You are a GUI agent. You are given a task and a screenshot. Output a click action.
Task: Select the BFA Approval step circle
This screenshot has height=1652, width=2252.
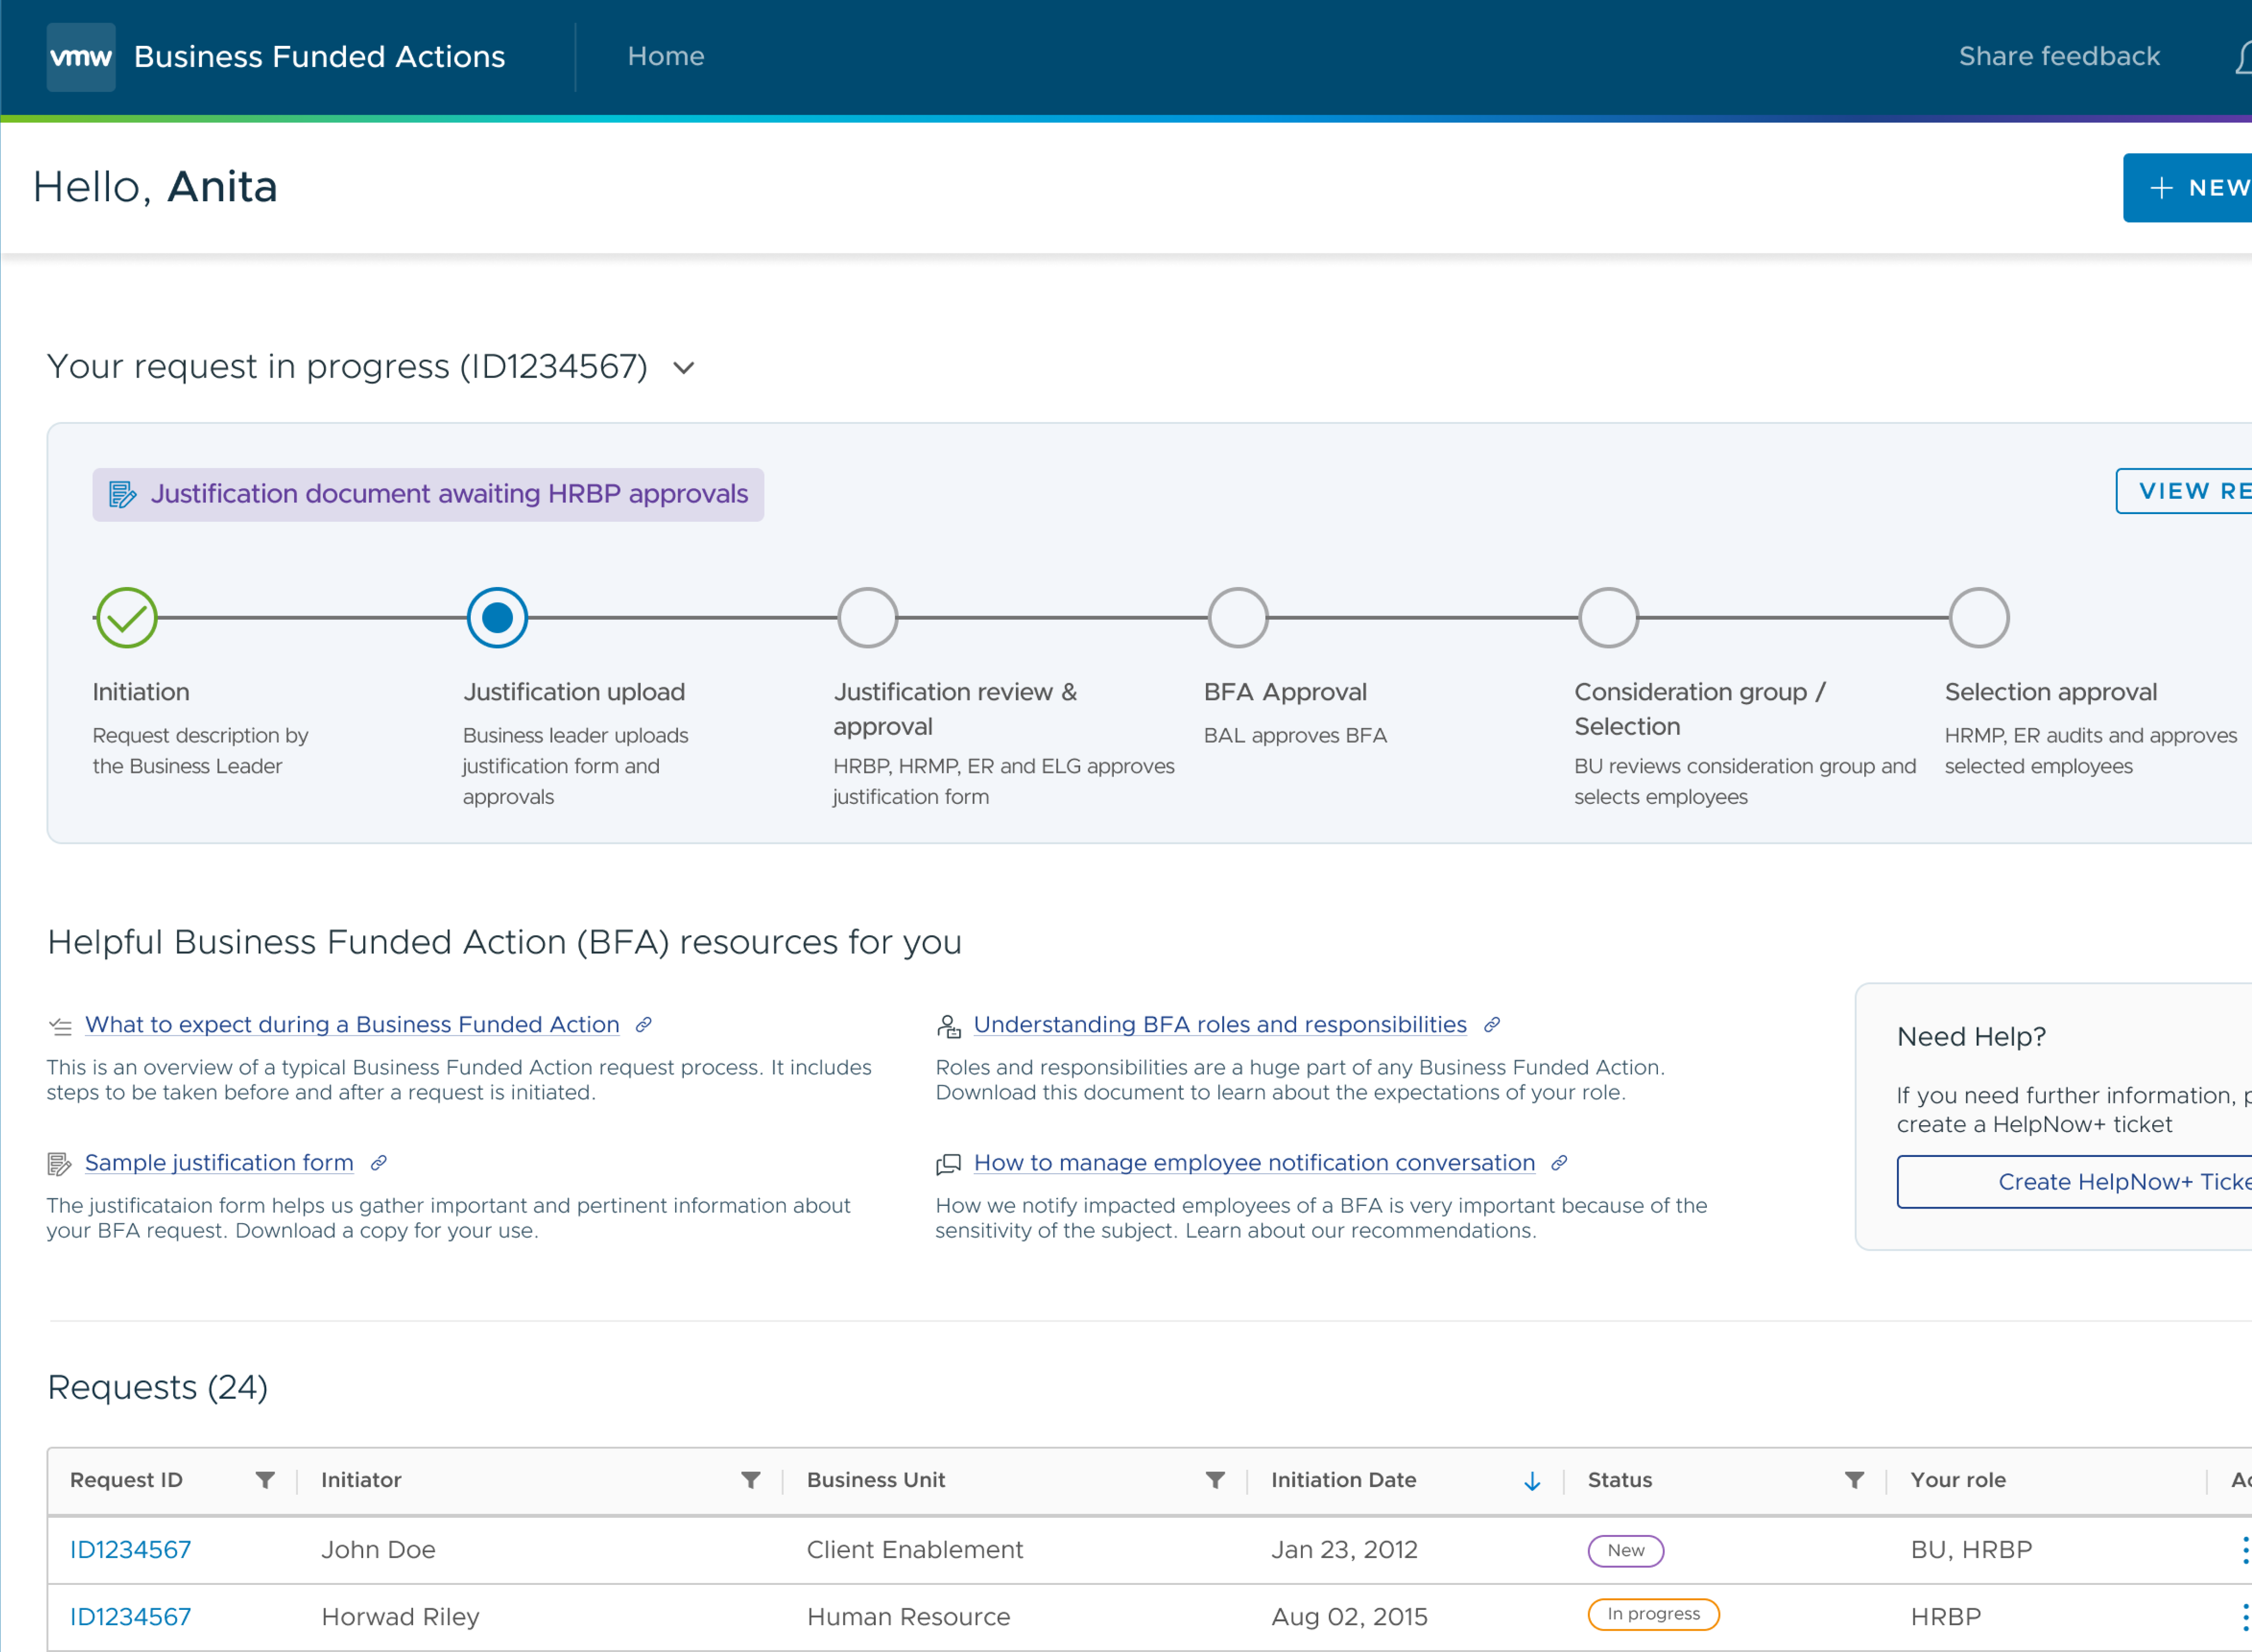coord(1238,618)
